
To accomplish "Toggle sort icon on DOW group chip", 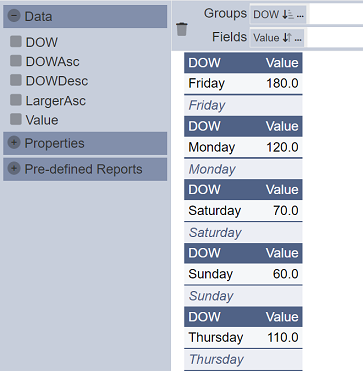I will coord(288,15).
